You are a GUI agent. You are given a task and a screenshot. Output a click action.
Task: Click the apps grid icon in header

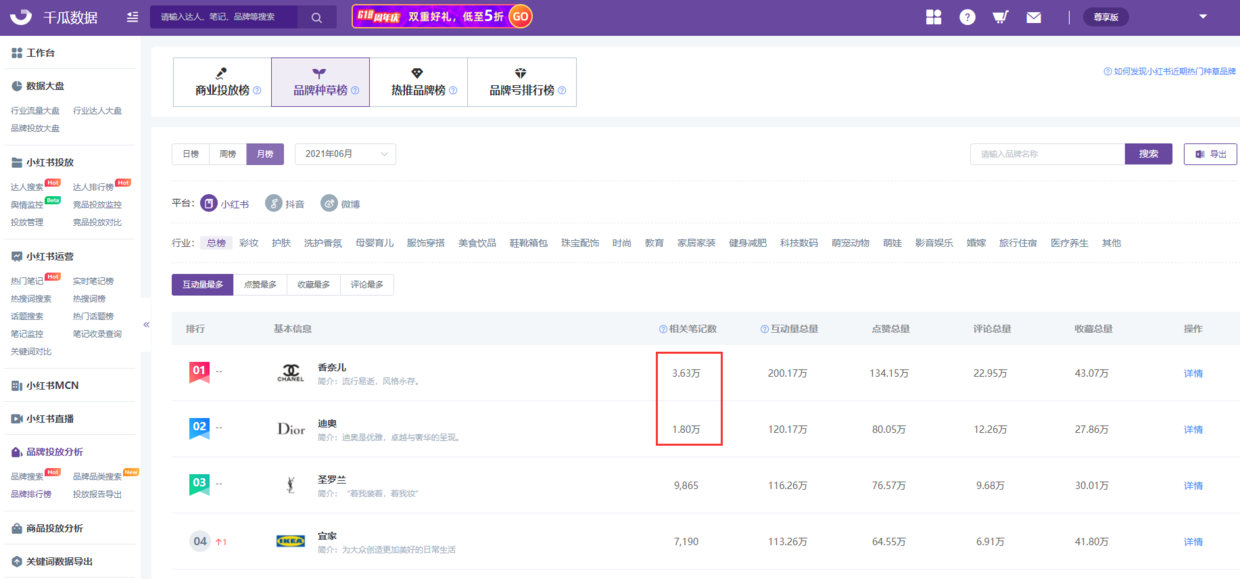tap(933, 17)
